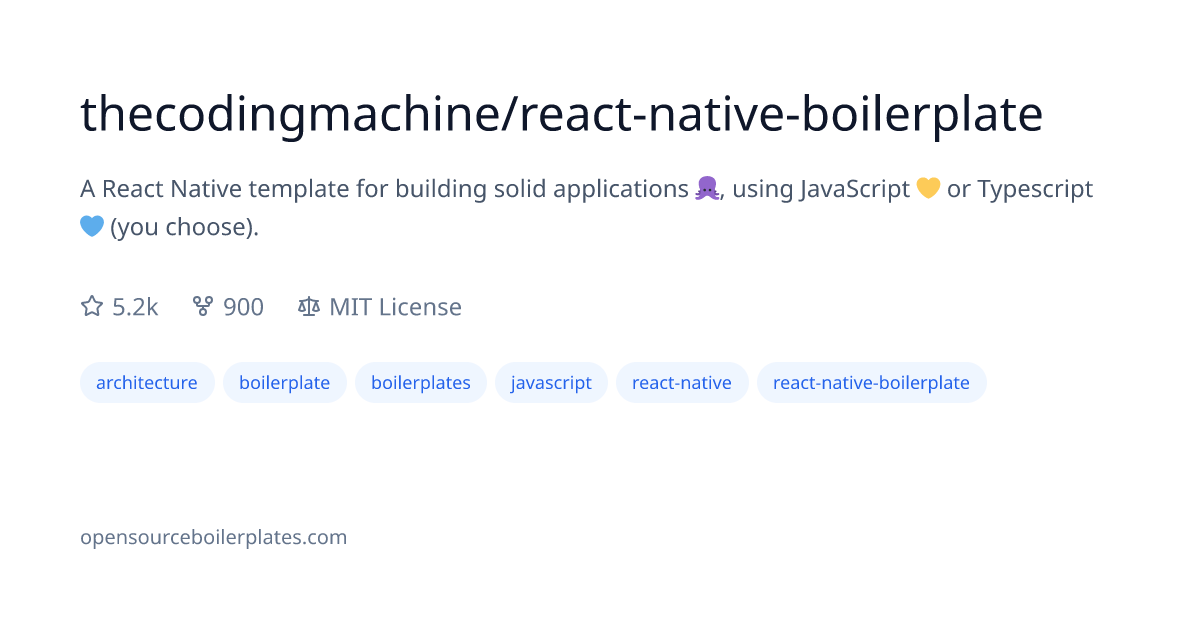Select the fork network icon
1200x630 pixels.
tap(203, 307)
